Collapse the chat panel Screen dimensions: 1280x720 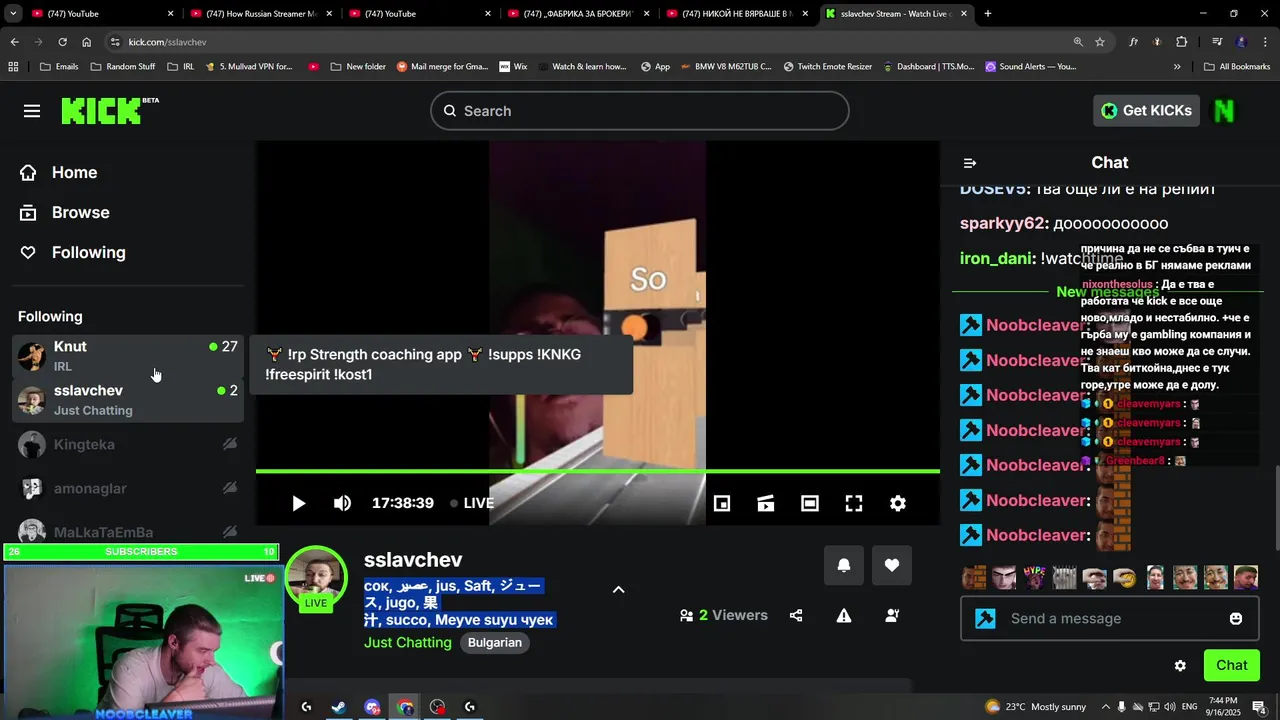coord(969,163)
